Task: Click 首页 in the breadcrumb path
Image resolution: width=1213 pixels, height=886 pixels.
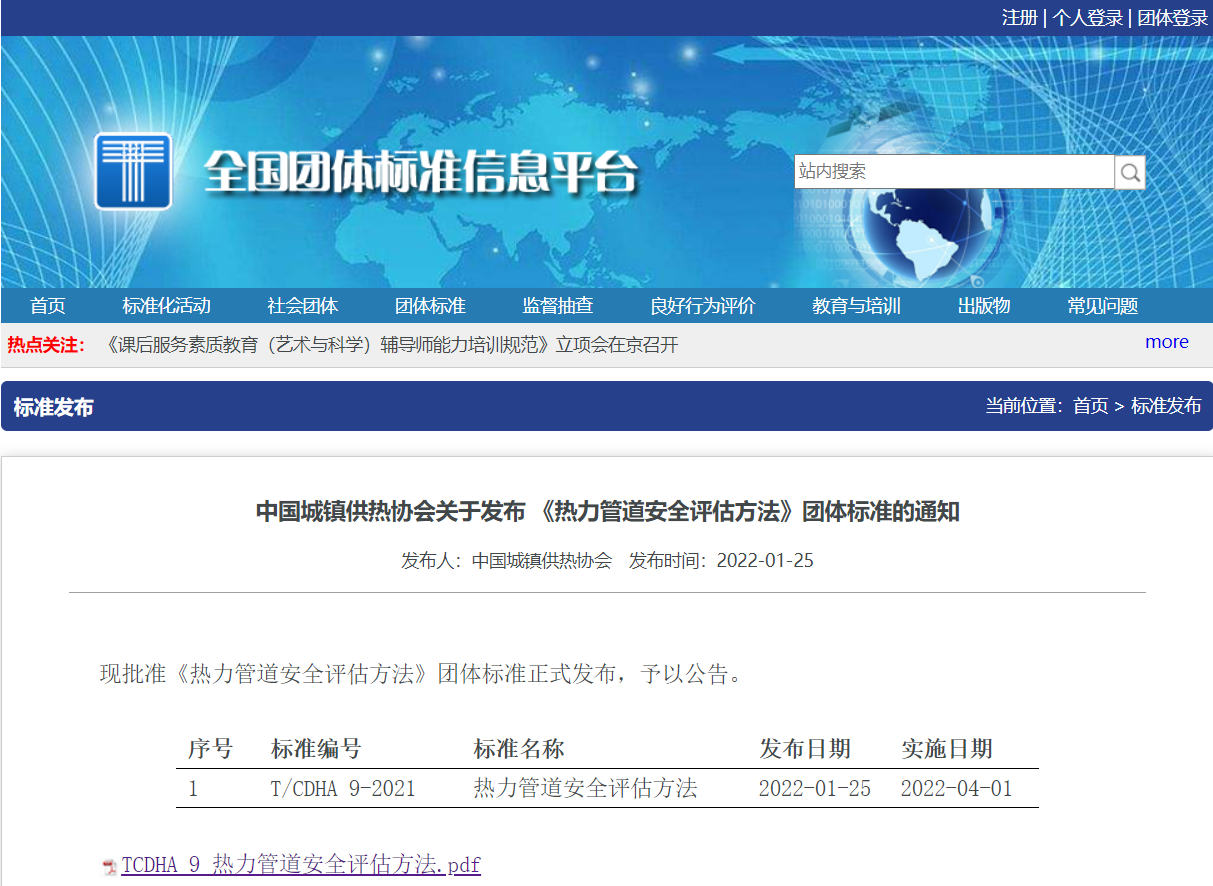Action: [x=1090, y=406]
